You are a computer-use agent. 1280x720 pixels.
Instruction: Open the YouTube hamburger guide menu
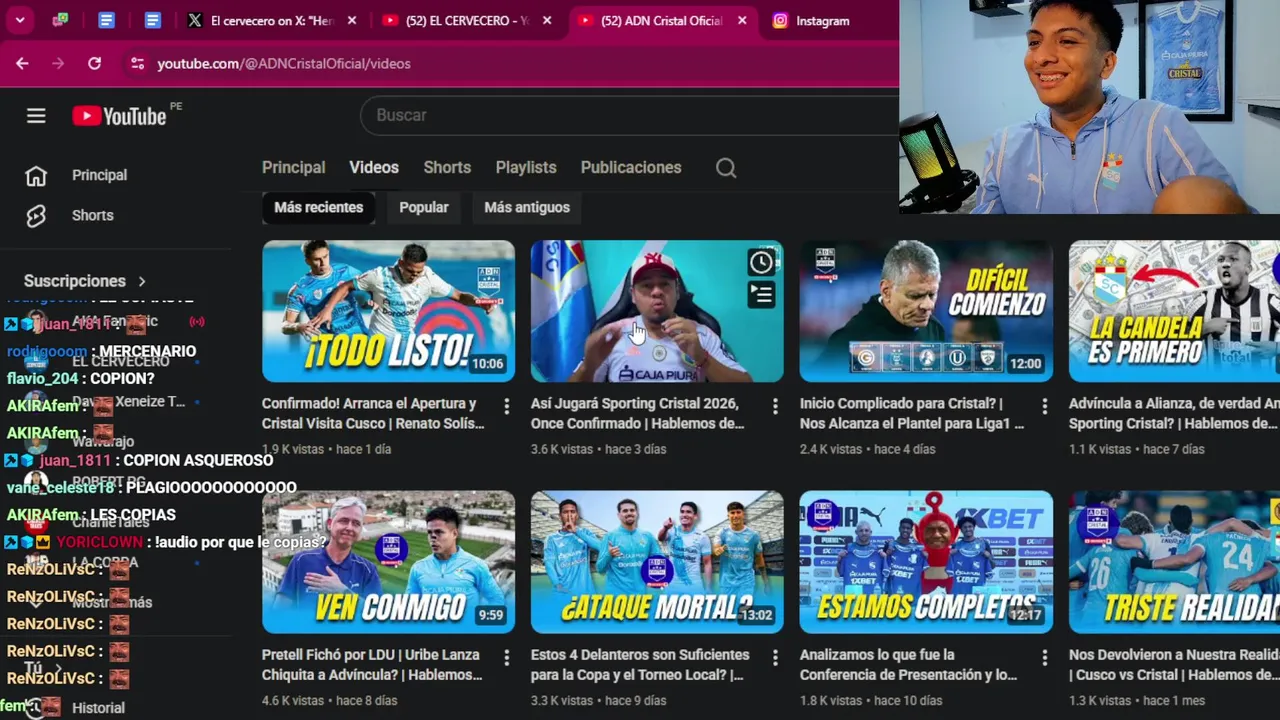pos(36,116)
